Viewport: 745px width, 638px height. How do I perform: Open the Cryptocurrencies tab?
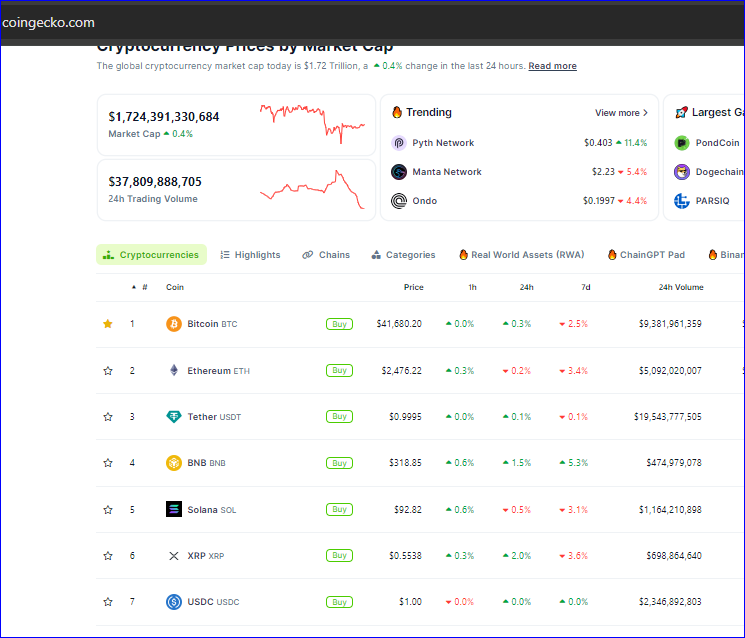click(x=151, y=255)
